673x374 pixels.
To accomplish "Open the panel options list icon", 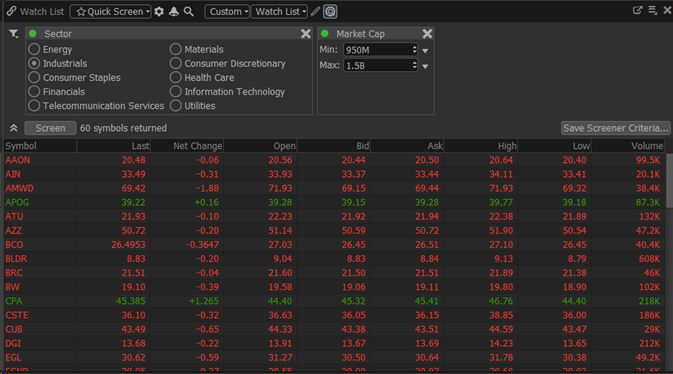I will pos(652,10).
